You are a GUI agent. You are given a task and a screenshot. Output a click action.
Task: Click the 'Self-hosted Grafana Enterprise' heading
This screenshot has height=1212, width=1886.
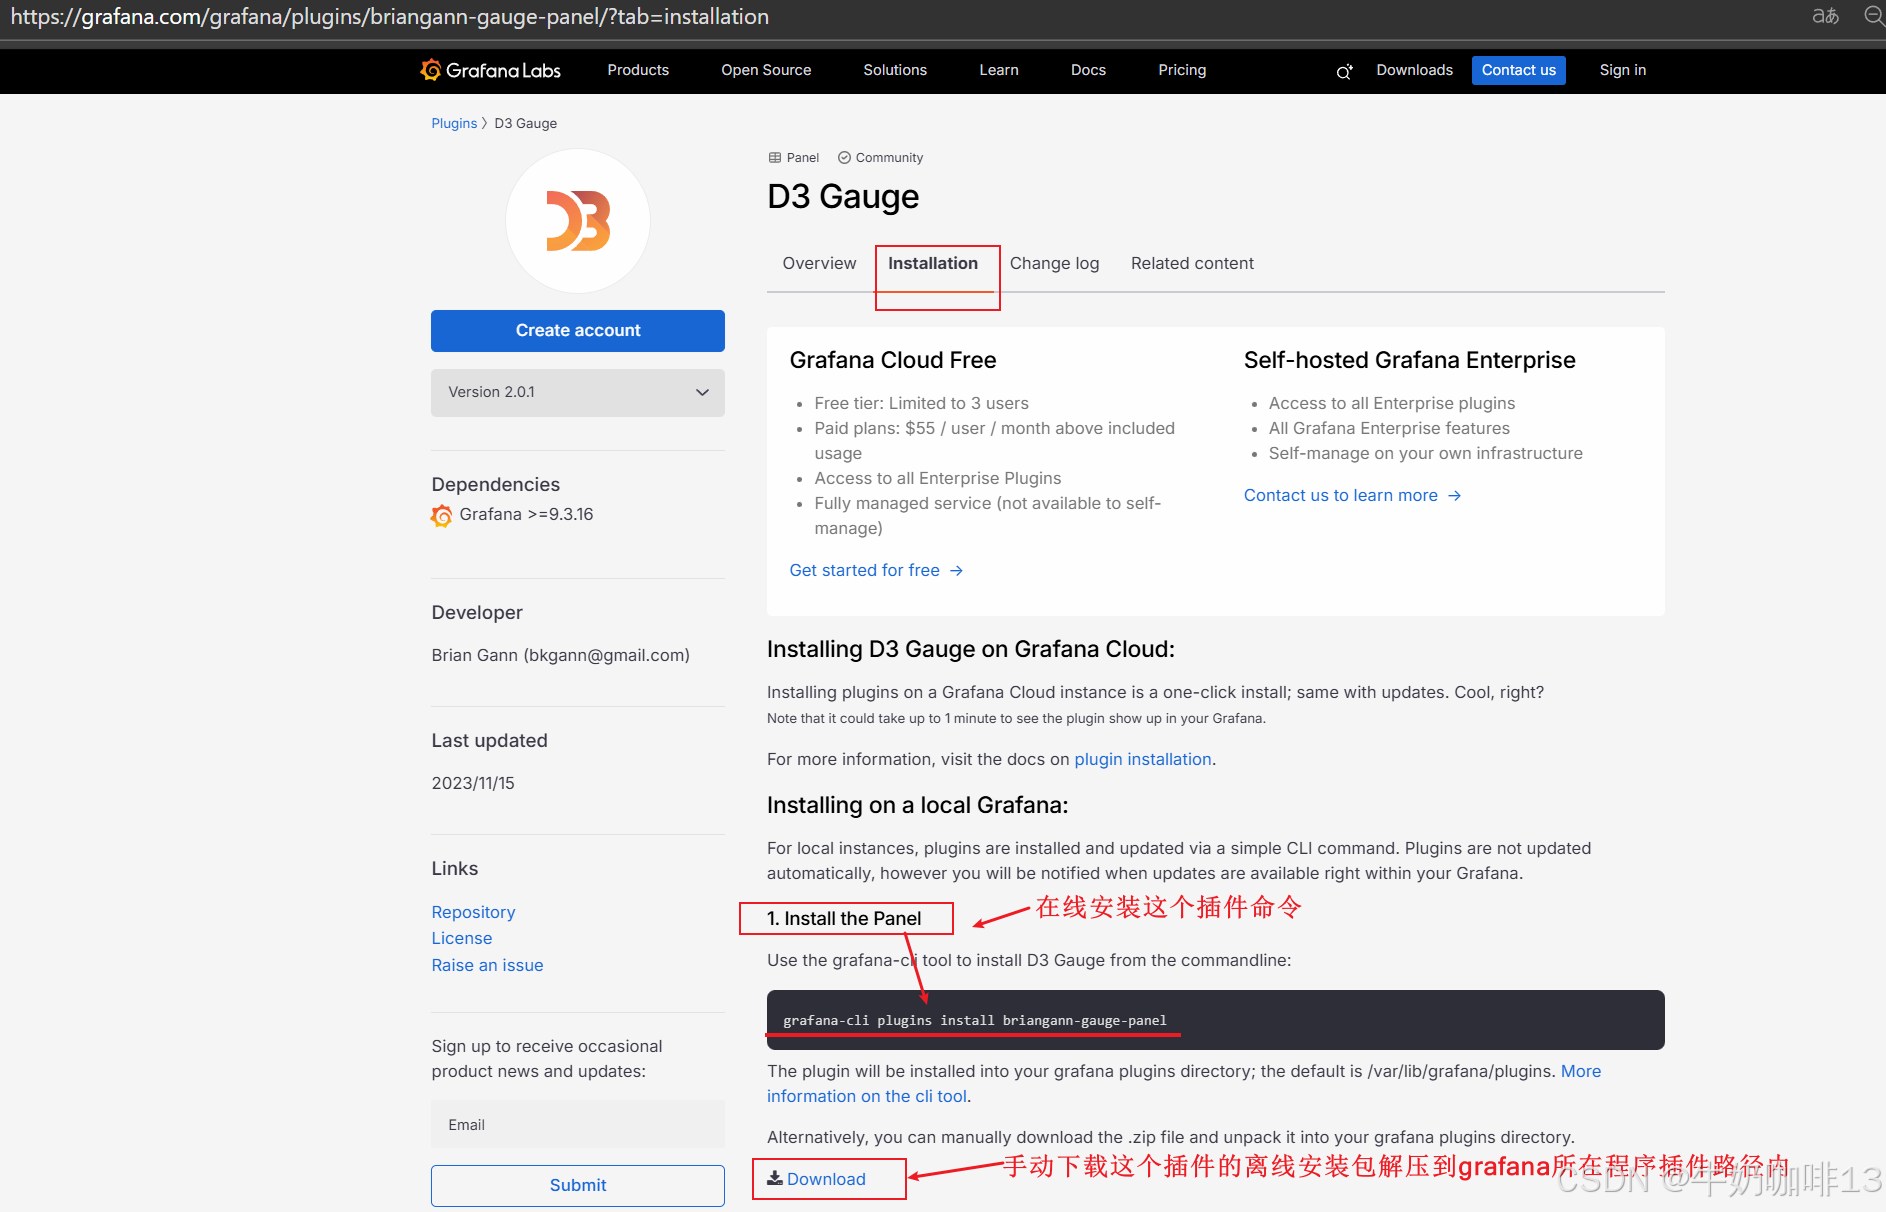pos(1409,360)
